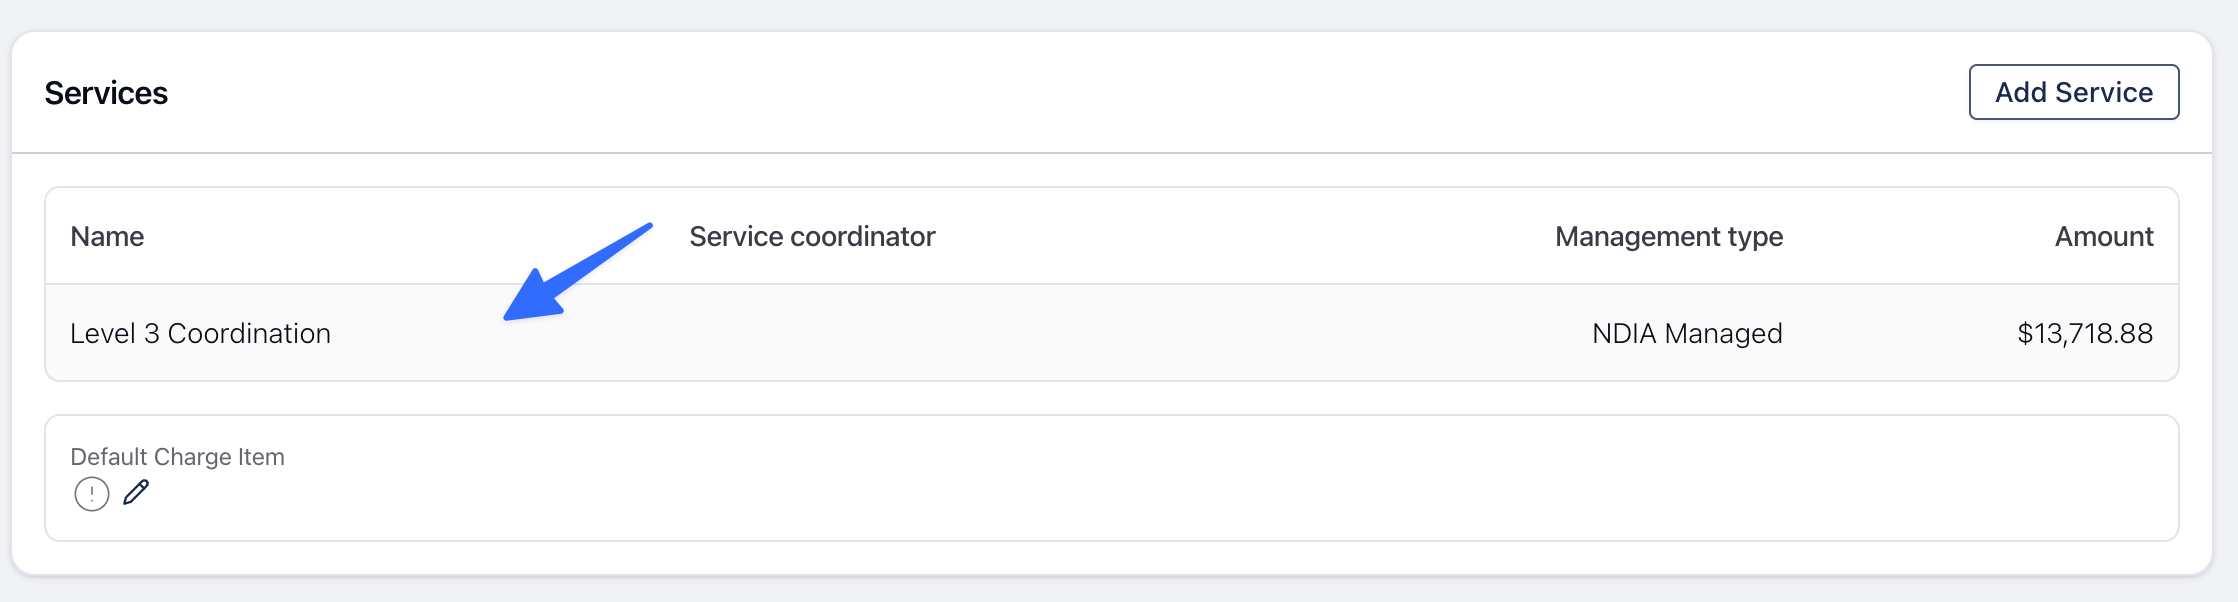This screenshot has width=2238, height=602.
Task: Select the Amount column header
Action: point(2104,236)
